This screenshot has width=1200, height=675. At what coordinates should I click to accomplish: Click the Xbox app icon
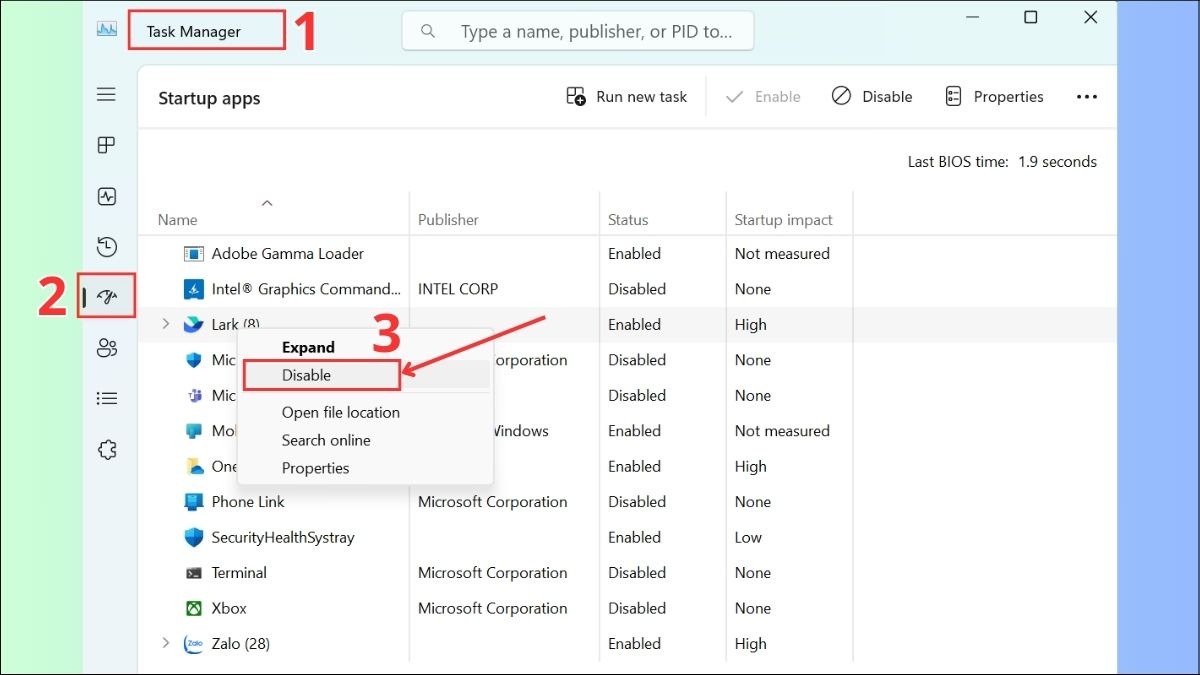194,608
